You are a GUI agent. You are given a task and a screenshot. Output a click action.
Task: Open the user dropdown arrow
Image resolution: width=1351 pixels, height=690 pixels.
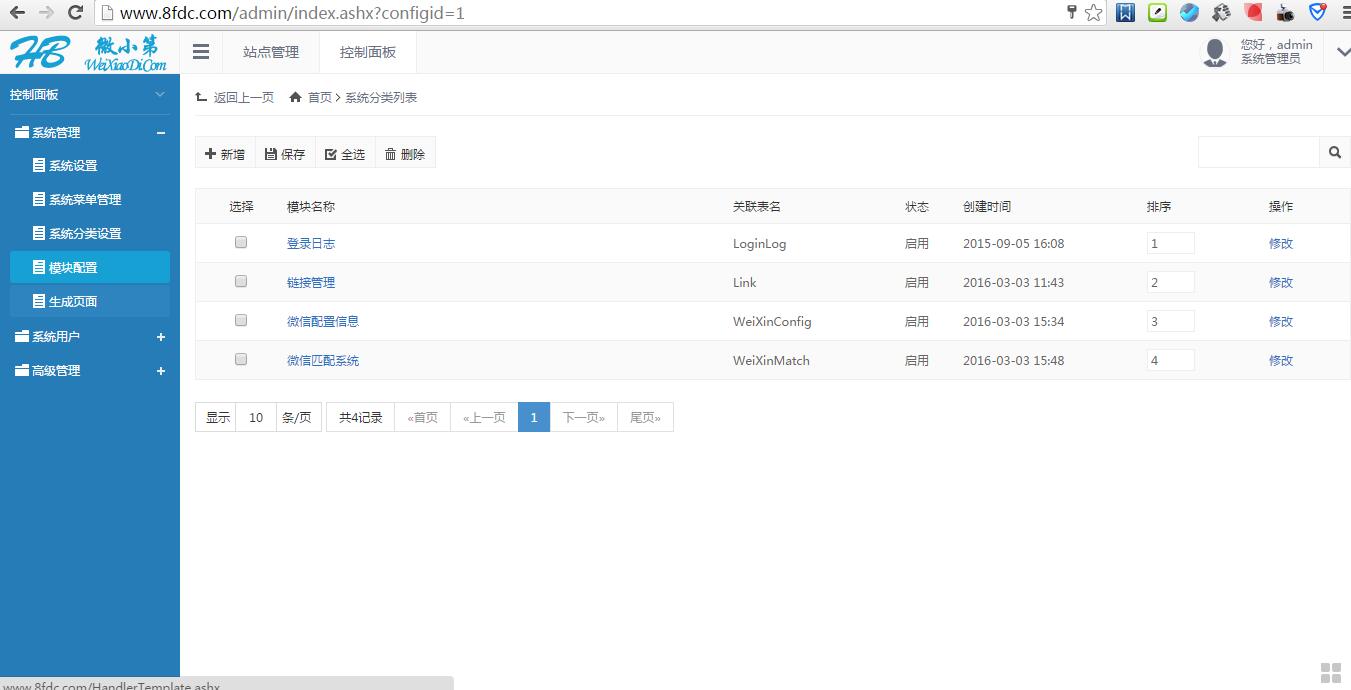(x=1342, y=52)
